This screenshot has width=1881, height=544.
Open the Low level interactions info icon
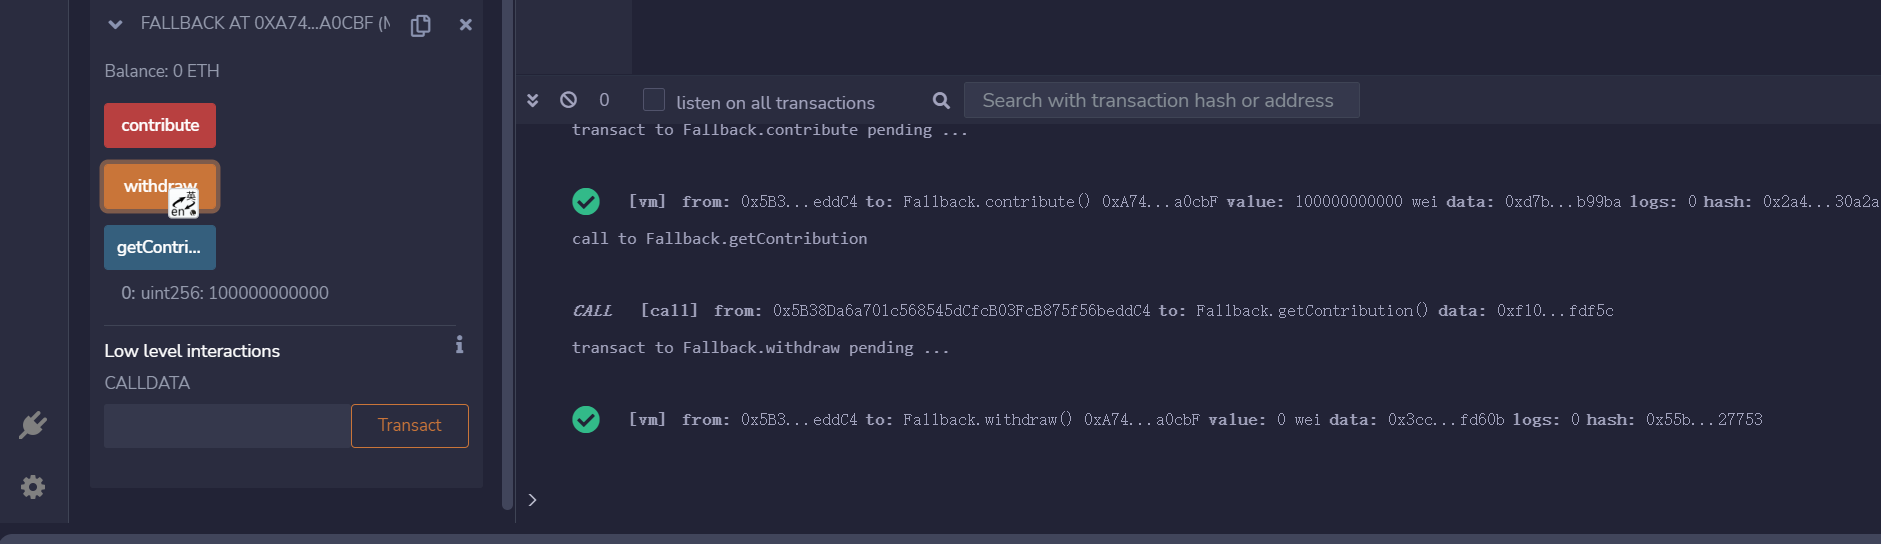click(459, 345)
